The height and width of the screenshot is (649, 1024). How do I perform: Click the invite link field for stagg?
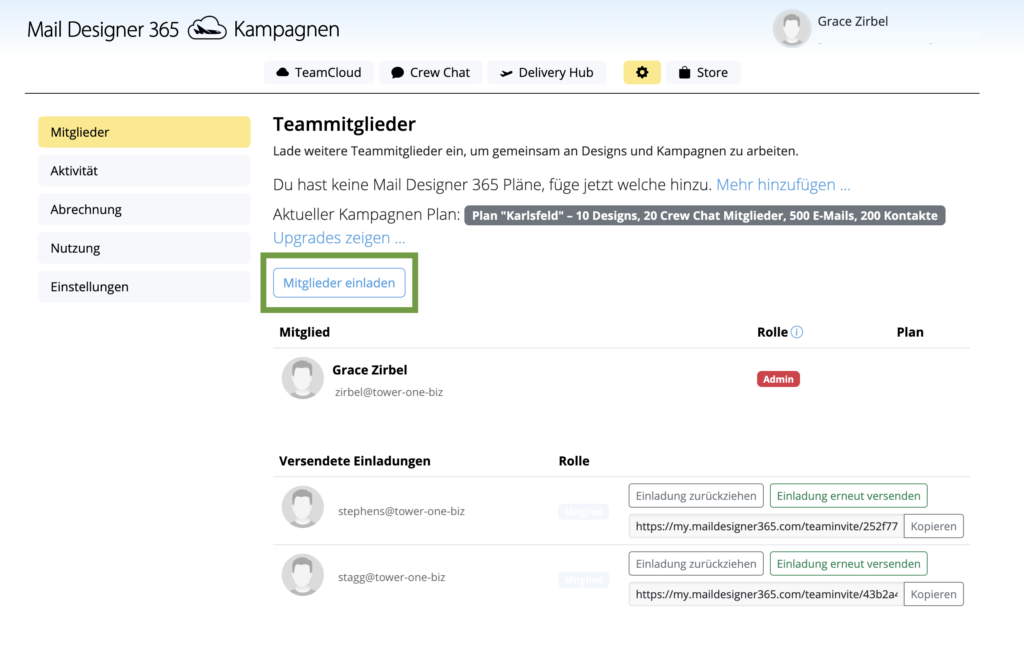pyautogui.click(x=766, y=594)
